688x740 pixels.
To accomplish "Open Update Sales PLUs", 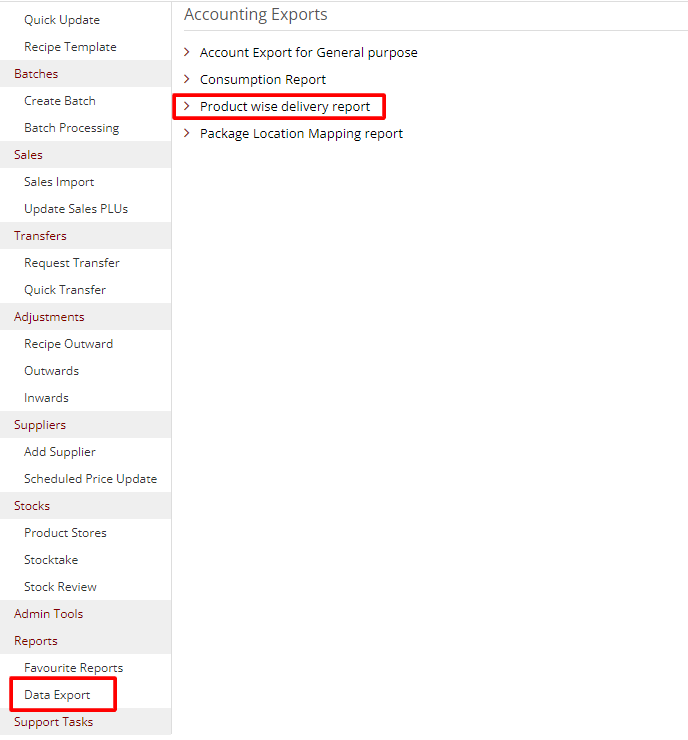I will tap(76, 208).
